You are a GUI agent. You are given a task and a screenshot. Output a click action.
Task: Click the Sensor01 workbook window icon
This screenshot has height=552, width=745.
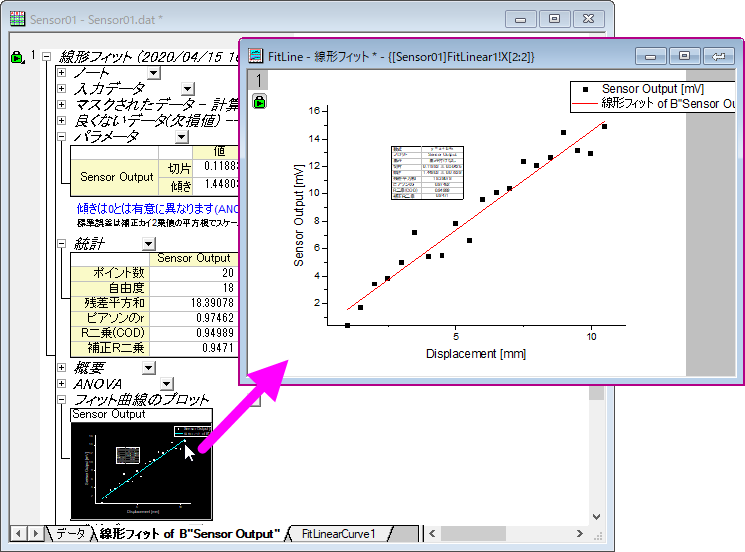[18, 19]
